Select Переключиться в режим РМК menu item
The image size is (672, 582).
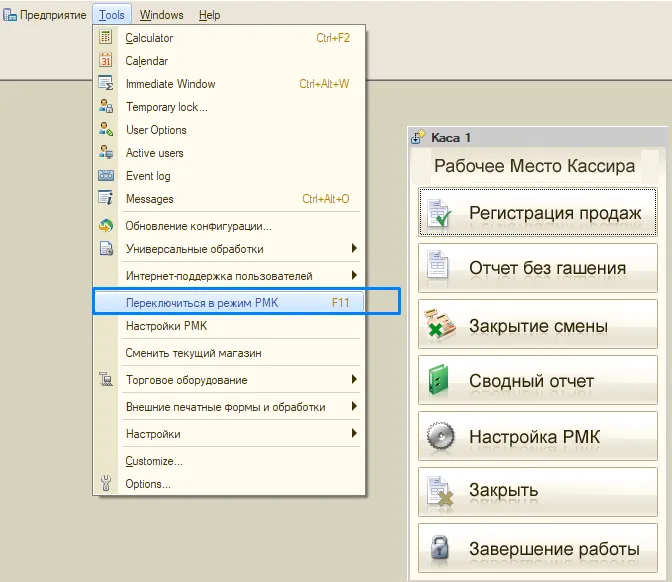click(x=229, y=303)
